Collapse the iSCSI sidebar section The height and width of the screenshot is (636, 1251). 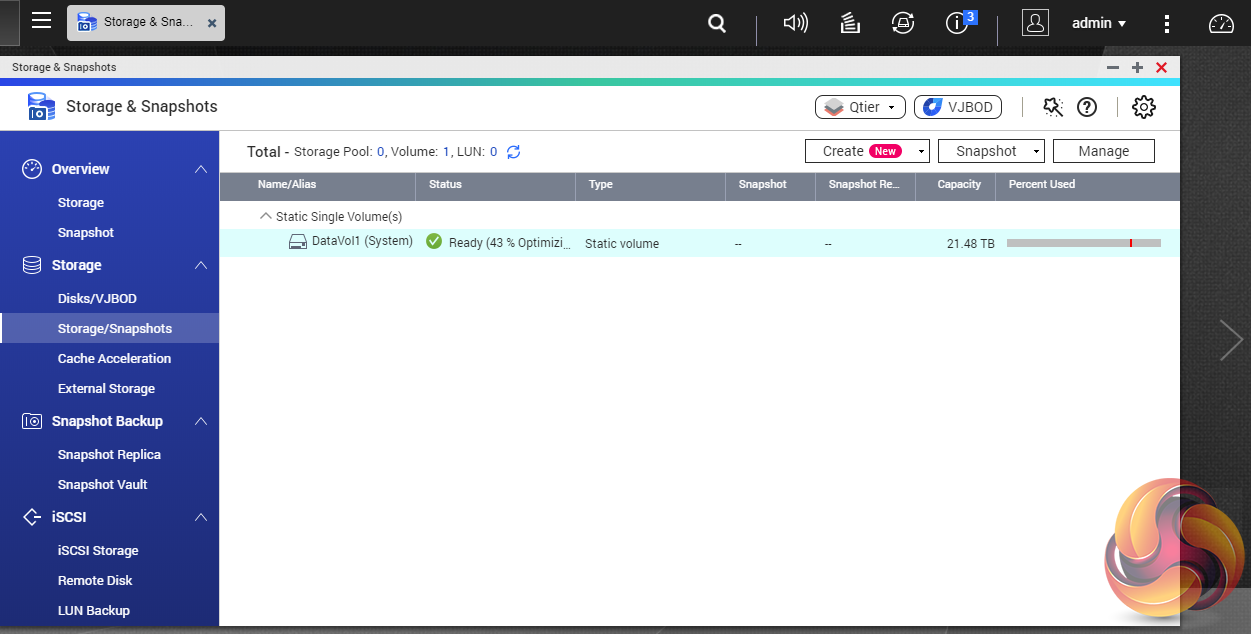pyautogui.click(x=201, y=517)
